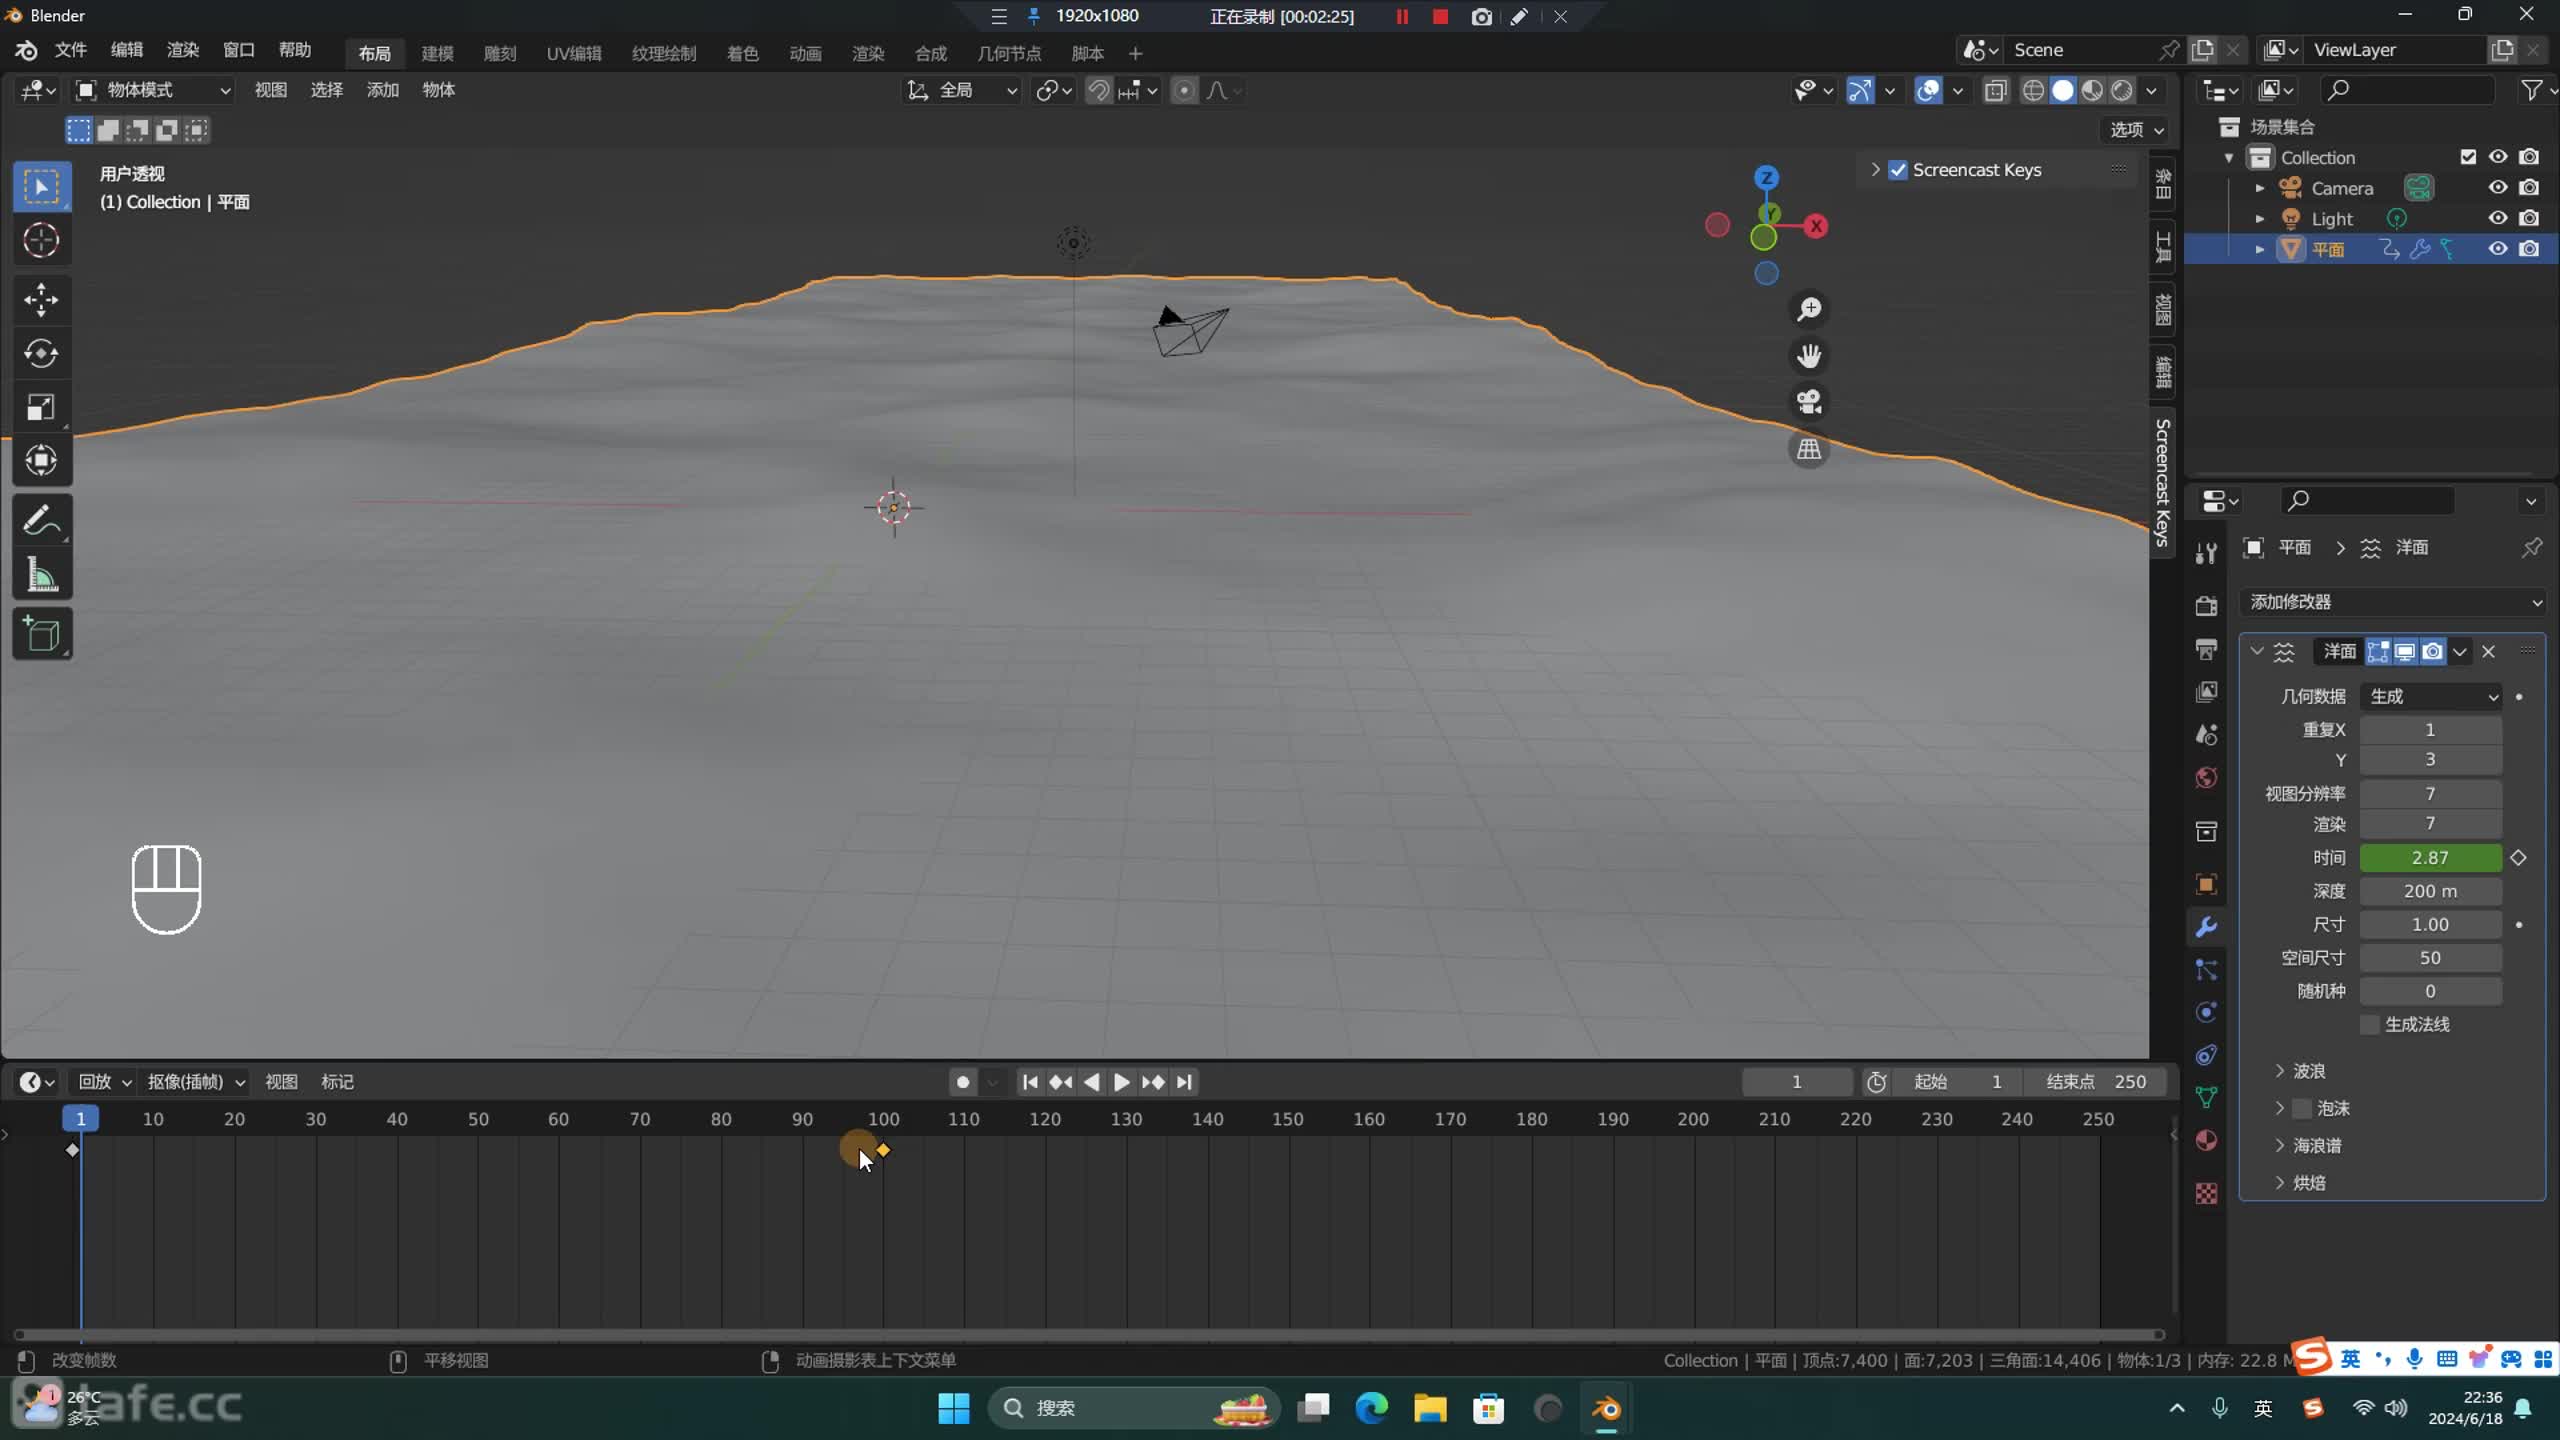
Task: Open the World properties tab icon
Action: [x=2206, y=778]
